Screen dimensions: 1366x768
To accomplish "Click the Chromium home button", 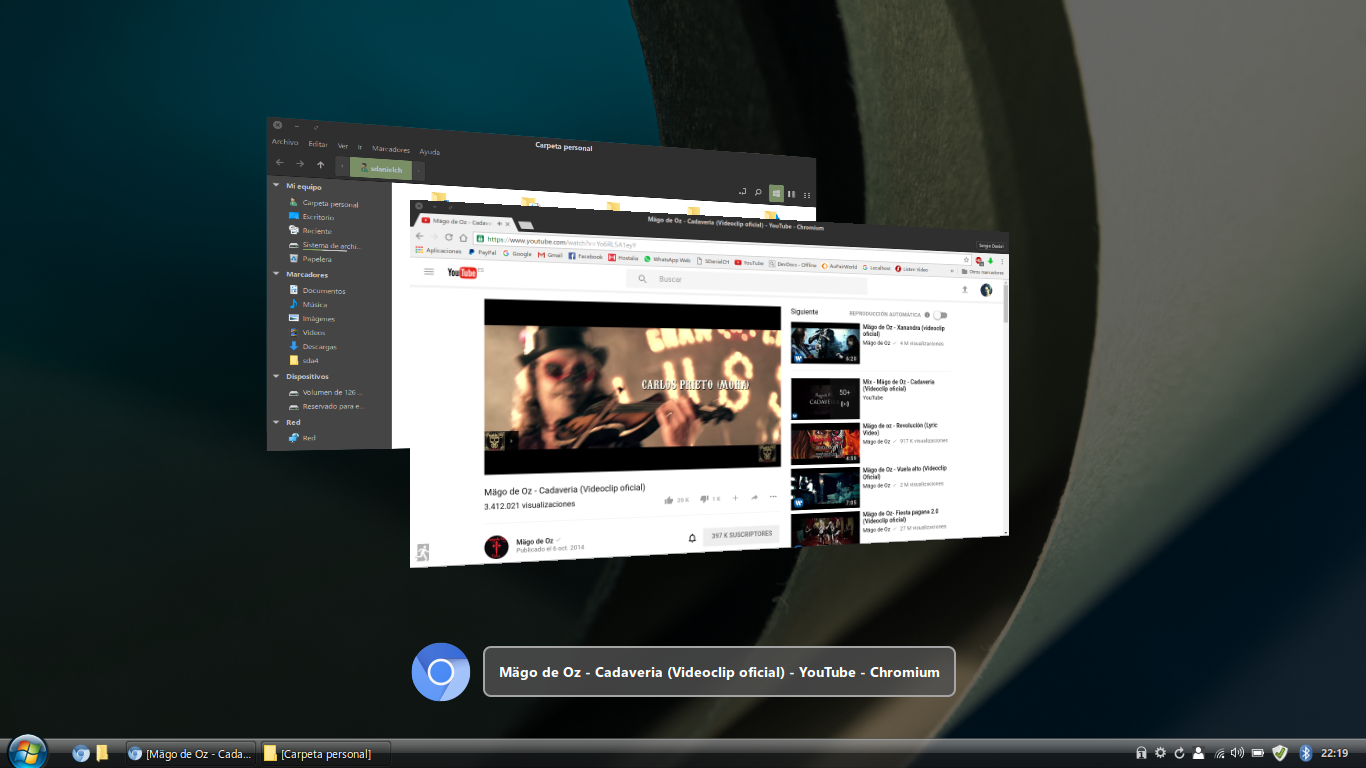I will tap(463, 238).
